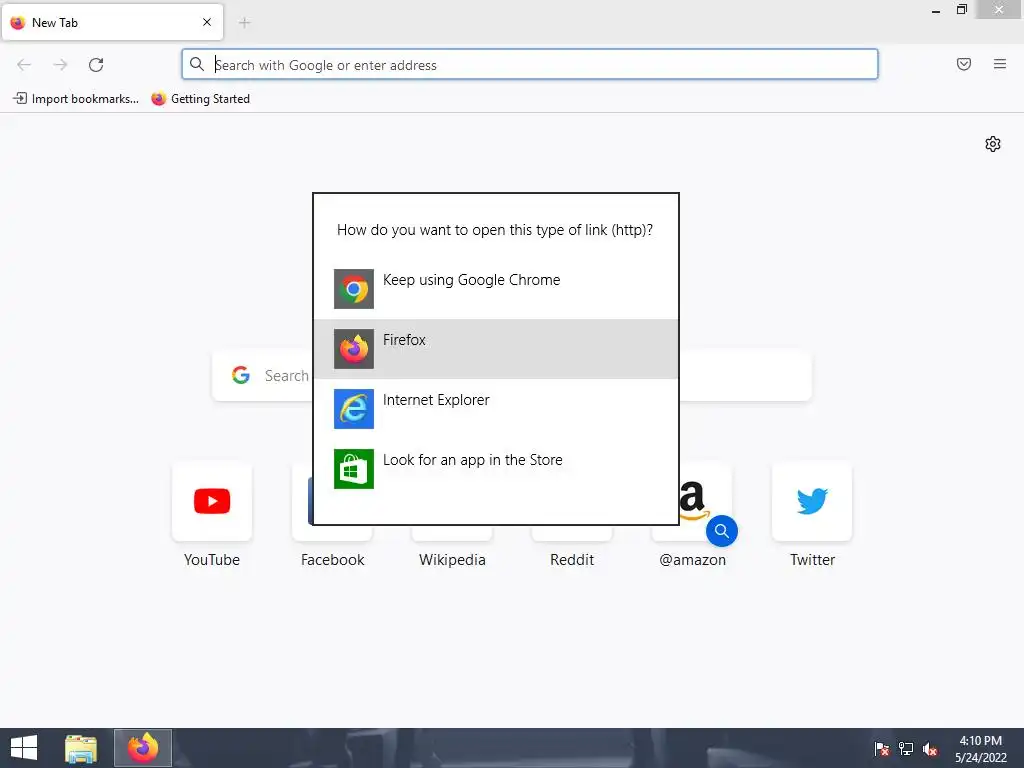Screen dimensions: 1024x768
Task: Open the Windows Start menu
Action: tap(24, 748)
